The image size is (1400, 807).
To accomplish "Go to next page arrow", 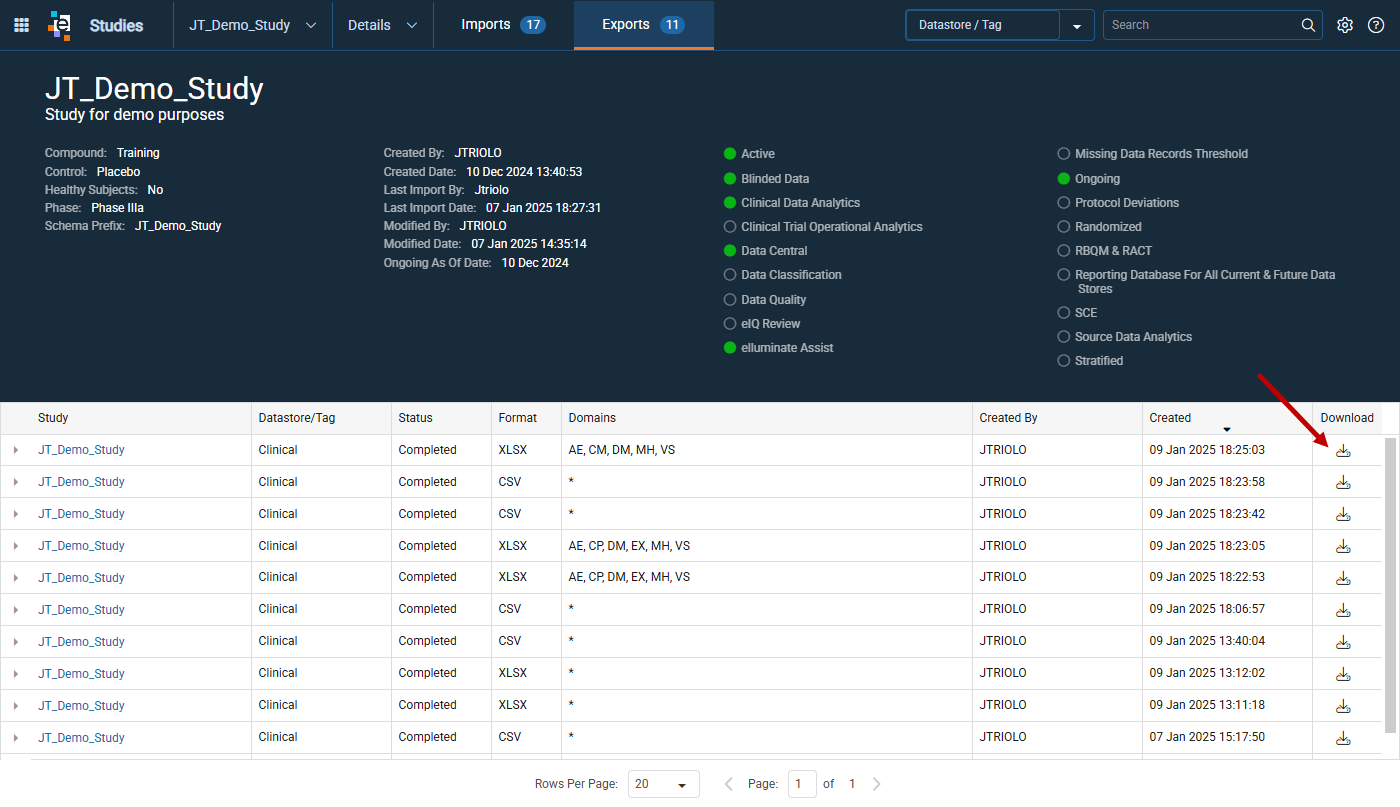I will (x=877, y=784).
